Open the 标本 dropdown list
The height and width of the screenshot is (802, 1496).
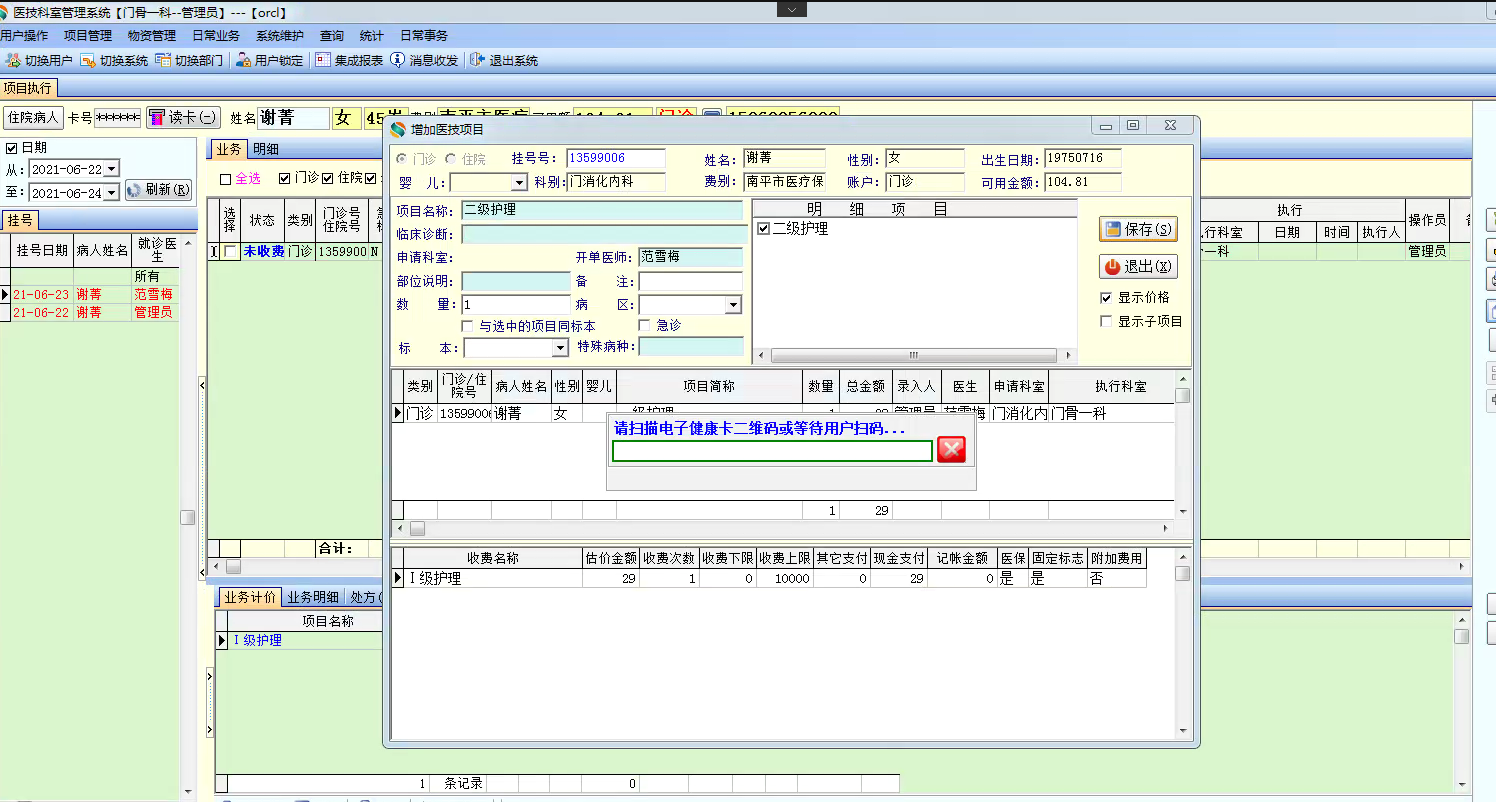point(560,348)
